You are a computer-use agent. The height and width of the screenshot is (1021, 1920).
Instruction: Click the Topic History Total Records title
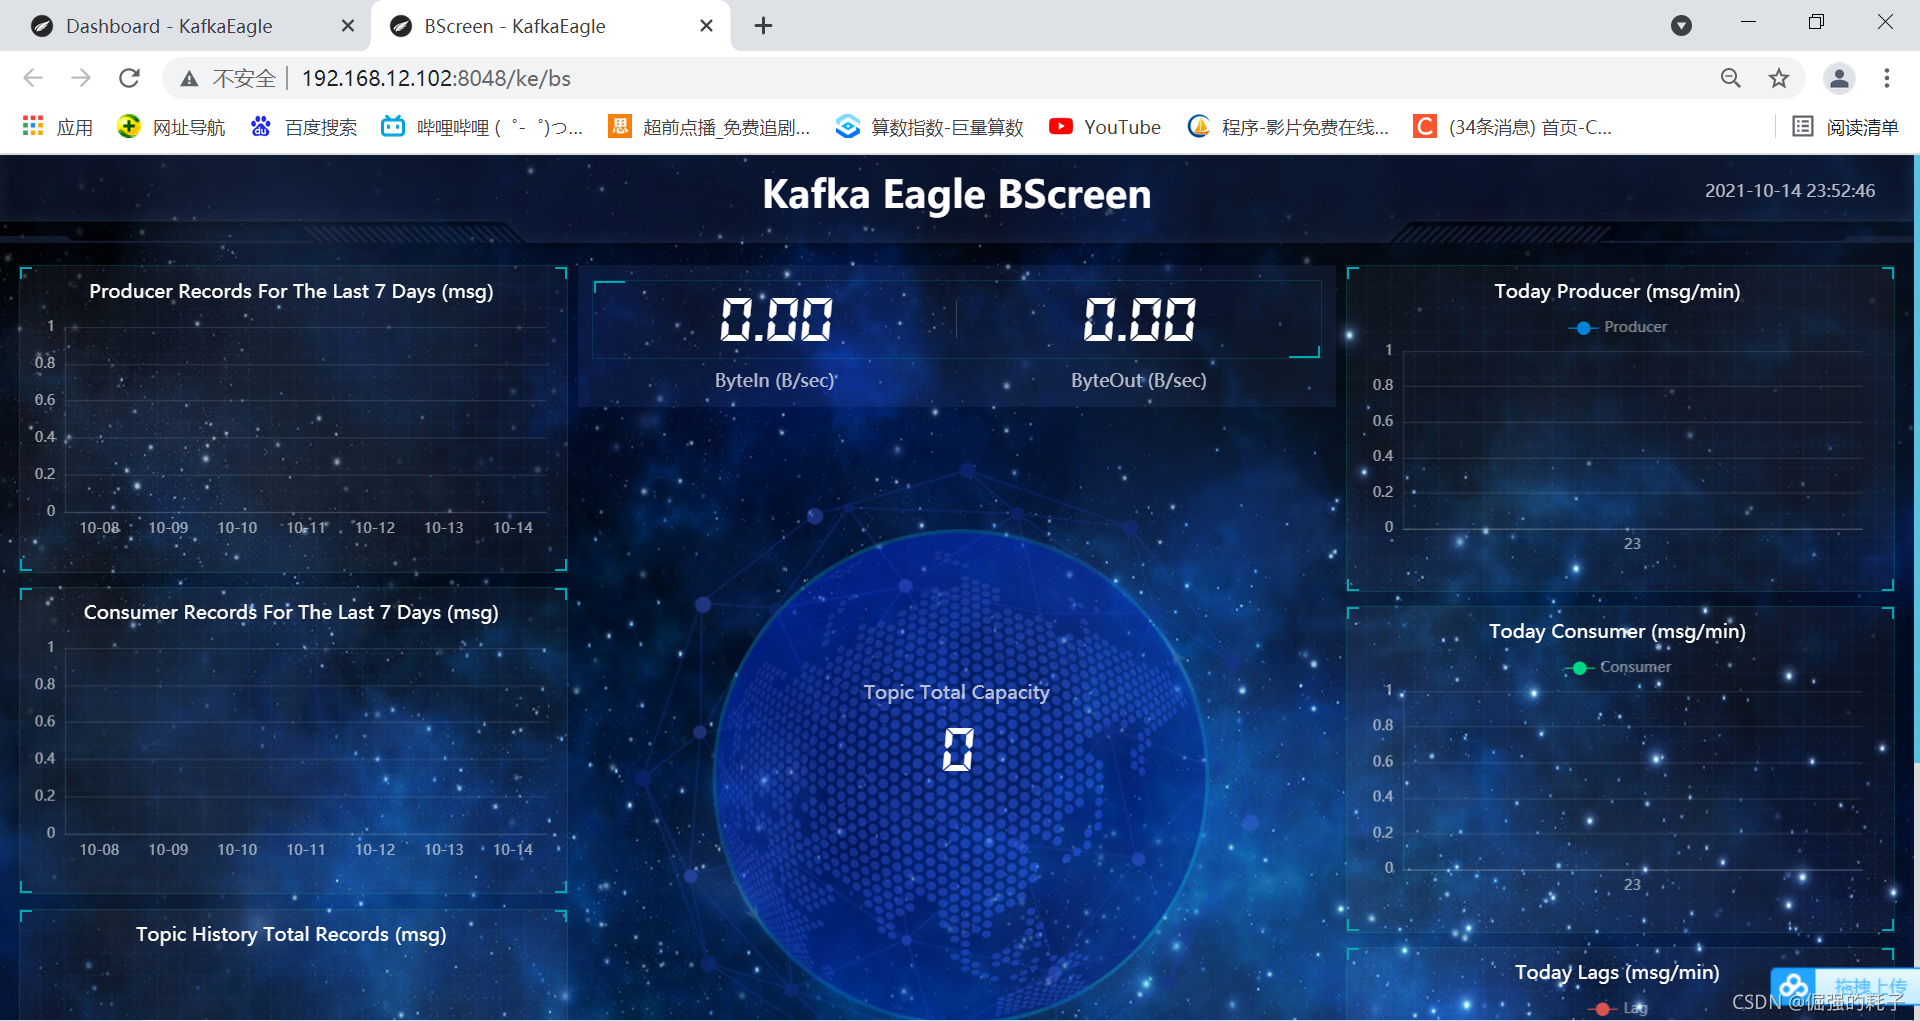coord(291,934)
